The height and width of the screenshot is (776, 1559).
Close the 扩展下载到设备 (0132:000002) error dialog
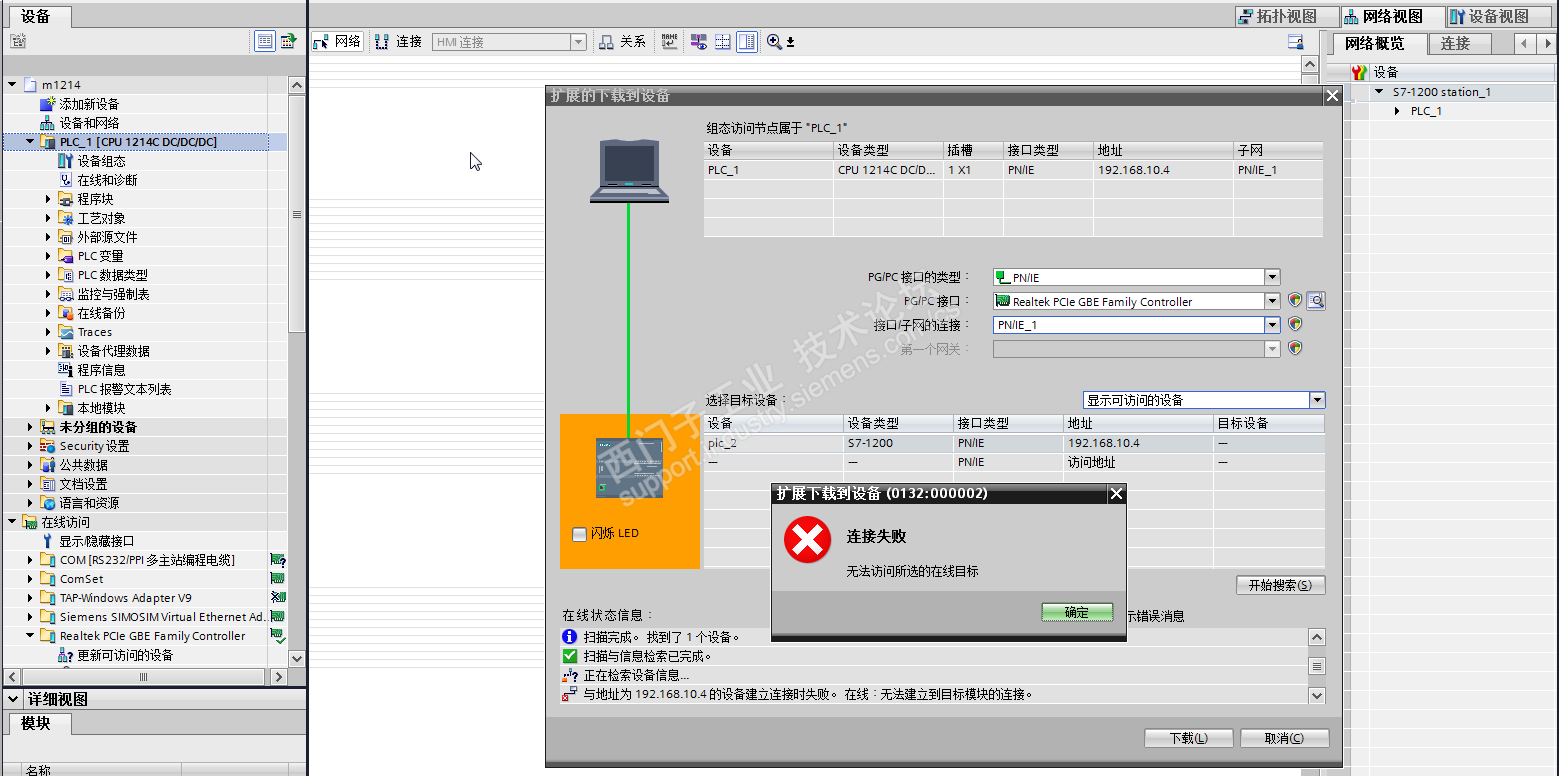[1117, 493]
